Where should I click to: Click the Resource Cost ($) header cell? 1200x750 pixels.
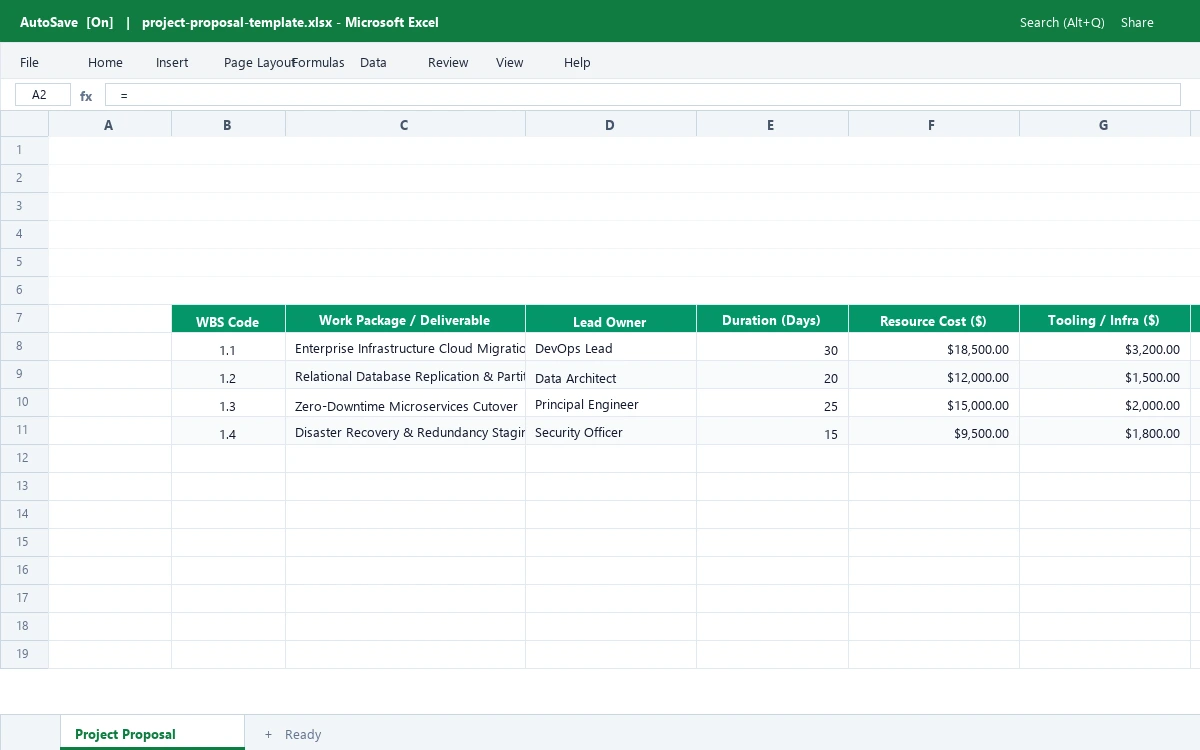[934, 319]
